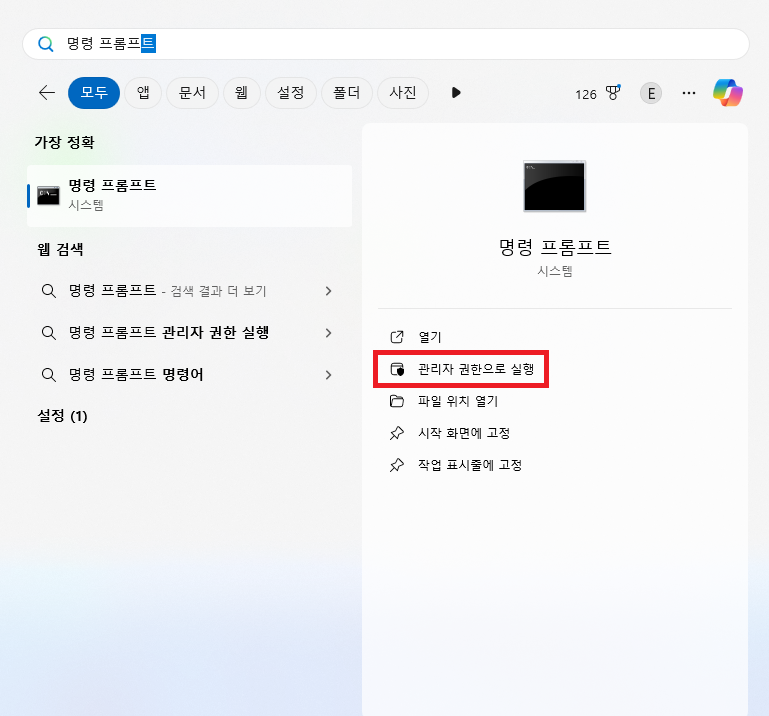
Task: Click the 열기 open icon
Action: (397, 337)
